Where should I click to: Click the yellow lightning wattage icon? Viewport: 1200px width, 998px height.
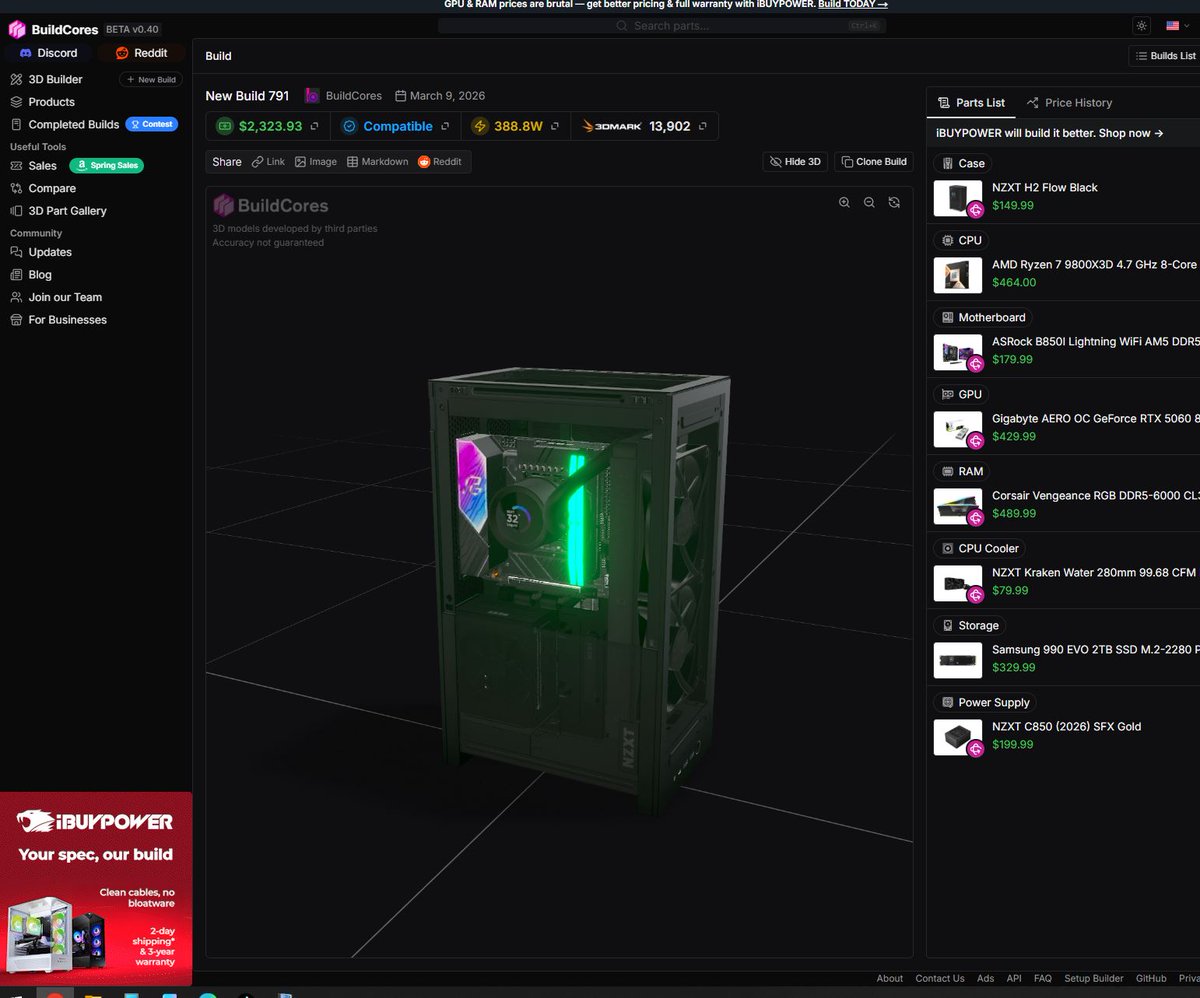pos(480,126)
